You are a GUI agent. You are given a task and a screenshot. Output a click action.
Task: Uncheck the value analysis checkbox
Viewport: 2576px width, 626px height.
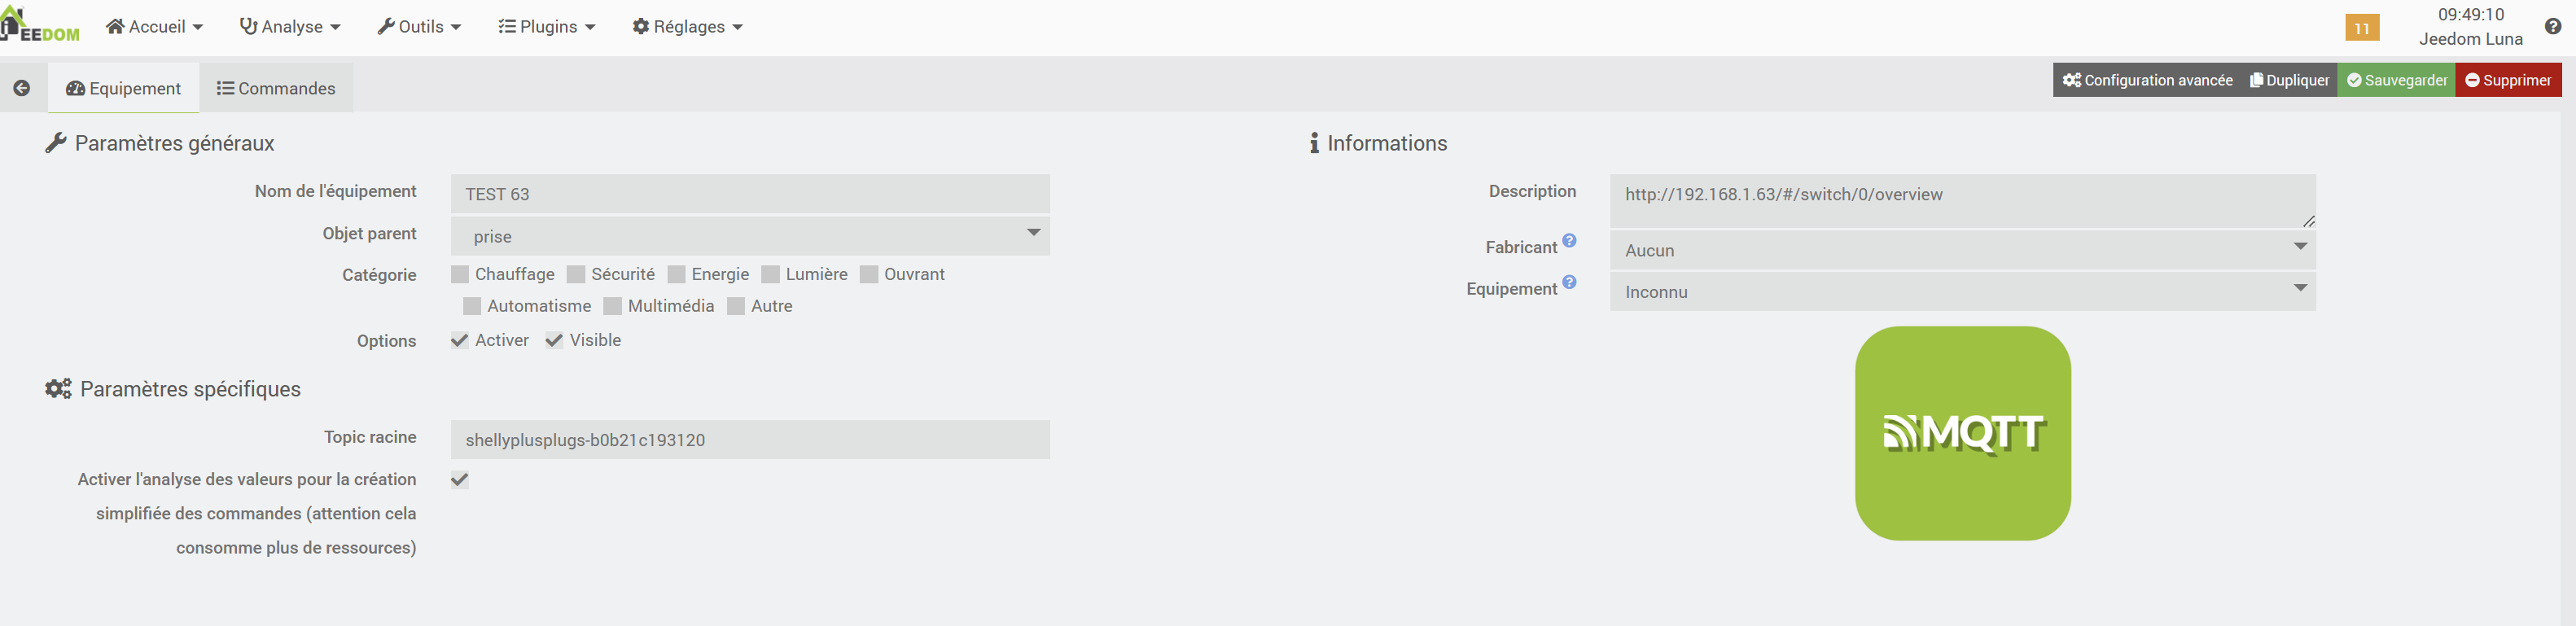tap(460, 480)
